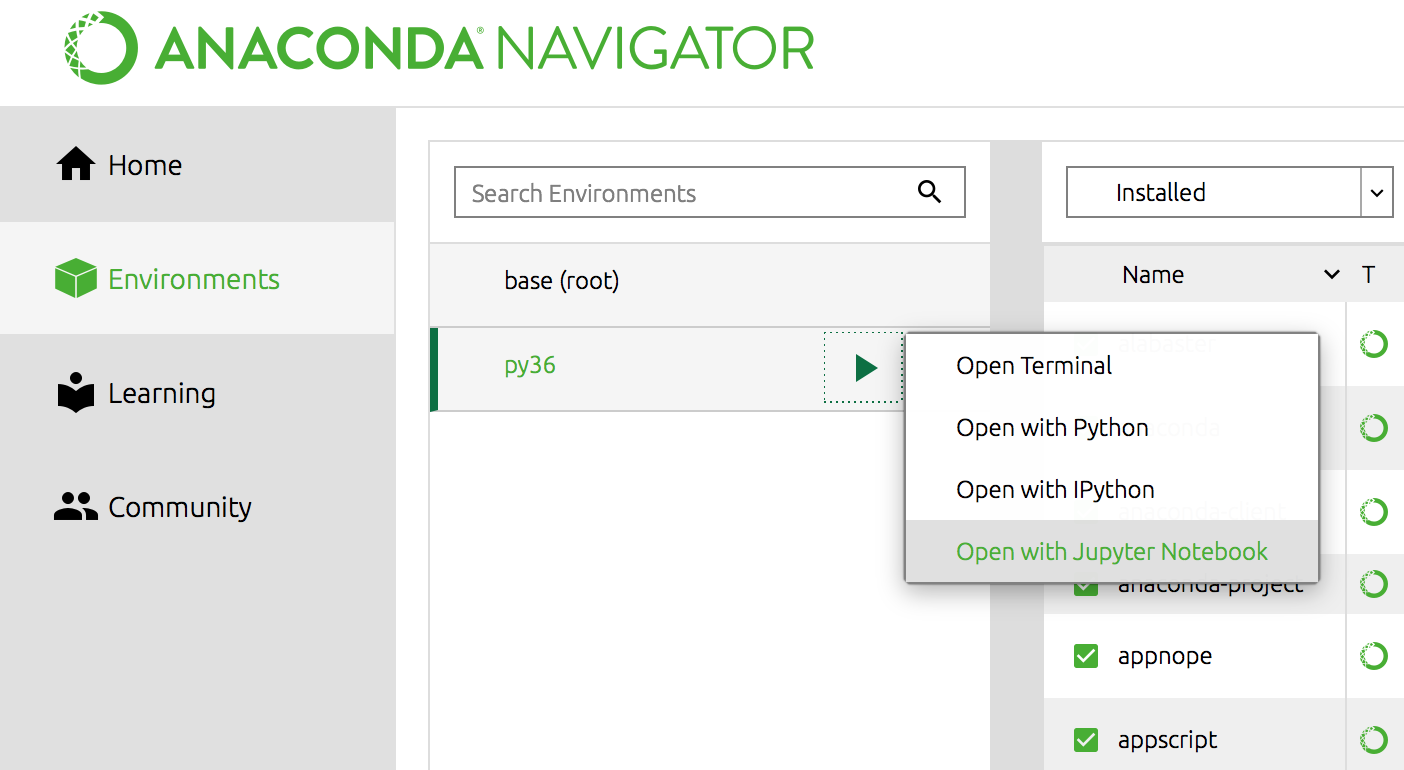Select Open with Jupyter Notebook
The width and height of the screenshot is (1404, 770).
click(1110, 551)
